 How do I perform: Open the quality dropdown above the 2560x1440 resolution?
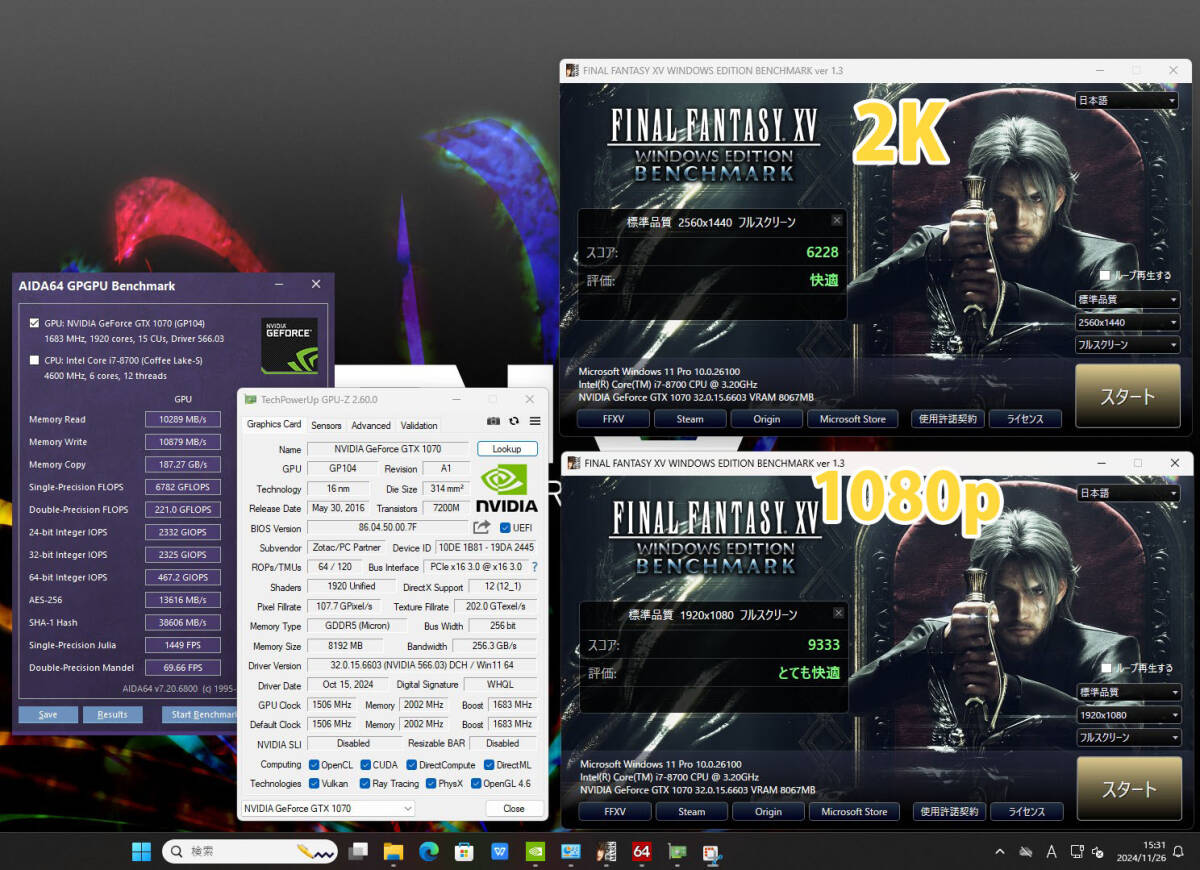click(x=1127, y=300)
